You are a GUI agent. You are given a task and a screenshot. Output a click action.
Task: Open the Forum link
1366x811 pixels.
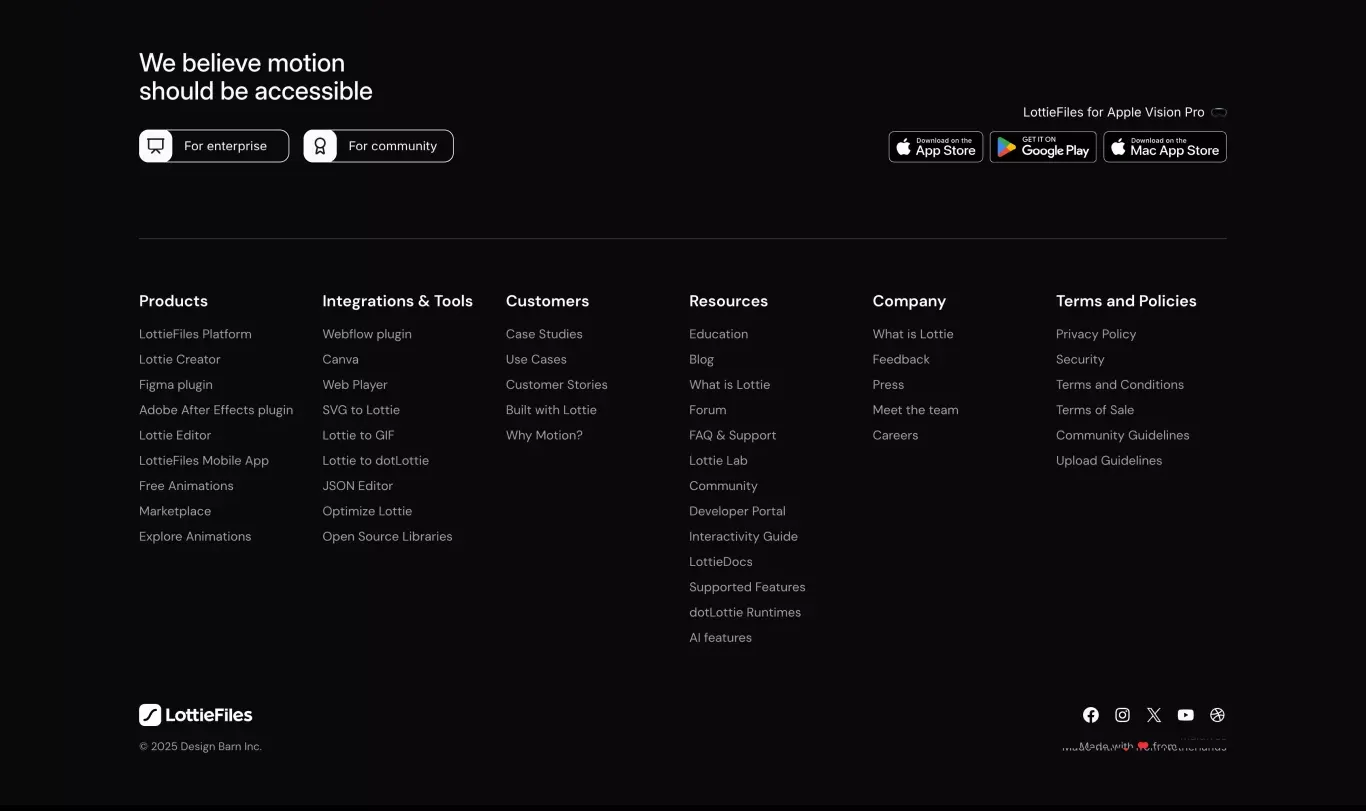point(707,410)
